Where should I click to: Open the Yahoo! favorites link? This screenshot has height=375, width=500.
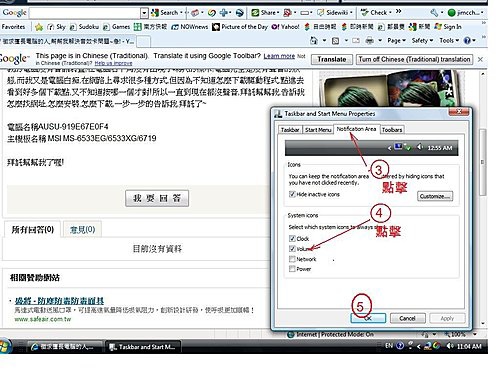tap(286, 27)
